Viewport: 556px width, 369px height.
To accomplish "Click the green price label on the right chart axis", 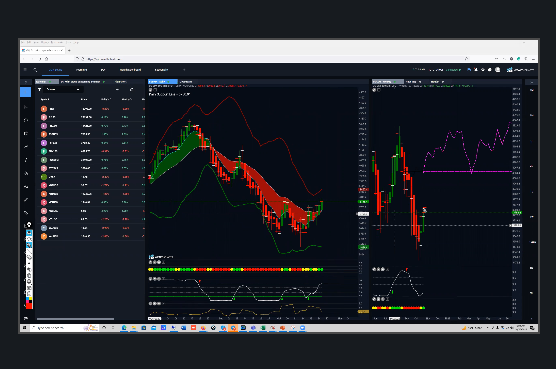I will 517,213.
